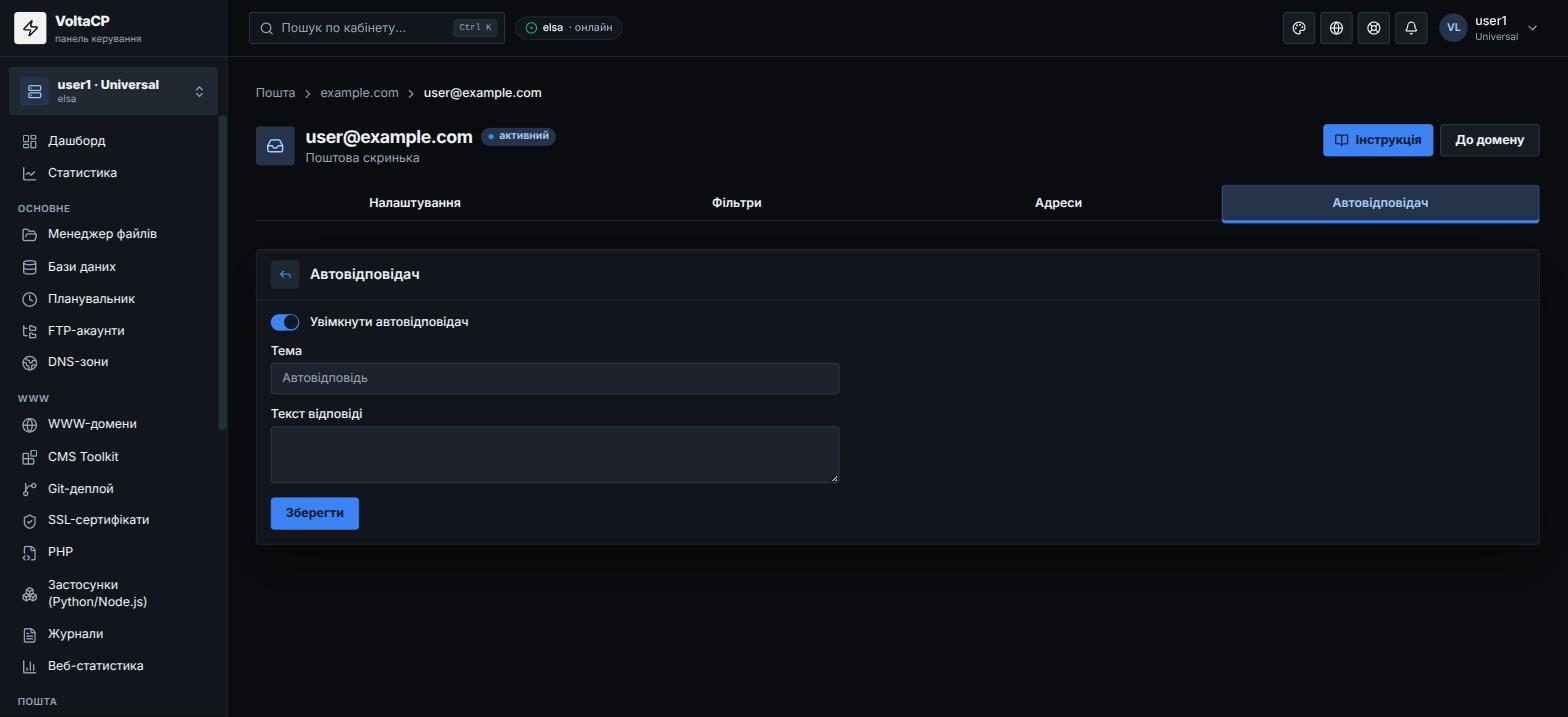
Task: Open WWW-домени in sidebar
Action: pos(113,424)
